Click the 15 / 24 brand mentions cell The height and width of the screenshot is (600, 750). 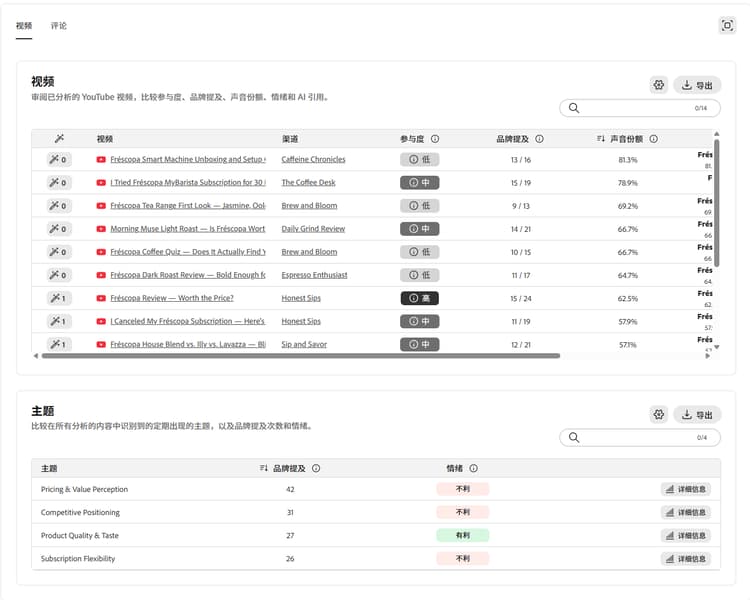point(520,299)
